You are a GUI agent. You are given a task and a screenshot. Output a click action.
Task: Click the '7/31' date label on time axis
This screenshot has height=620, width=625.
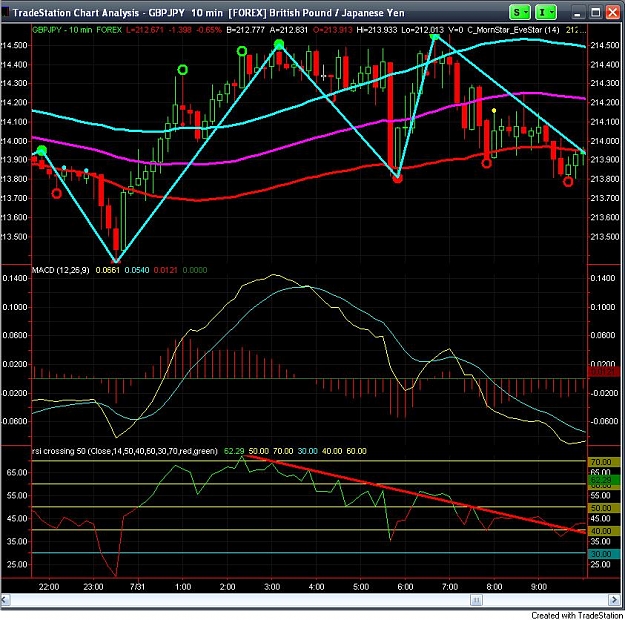click(x=137, y=587)
